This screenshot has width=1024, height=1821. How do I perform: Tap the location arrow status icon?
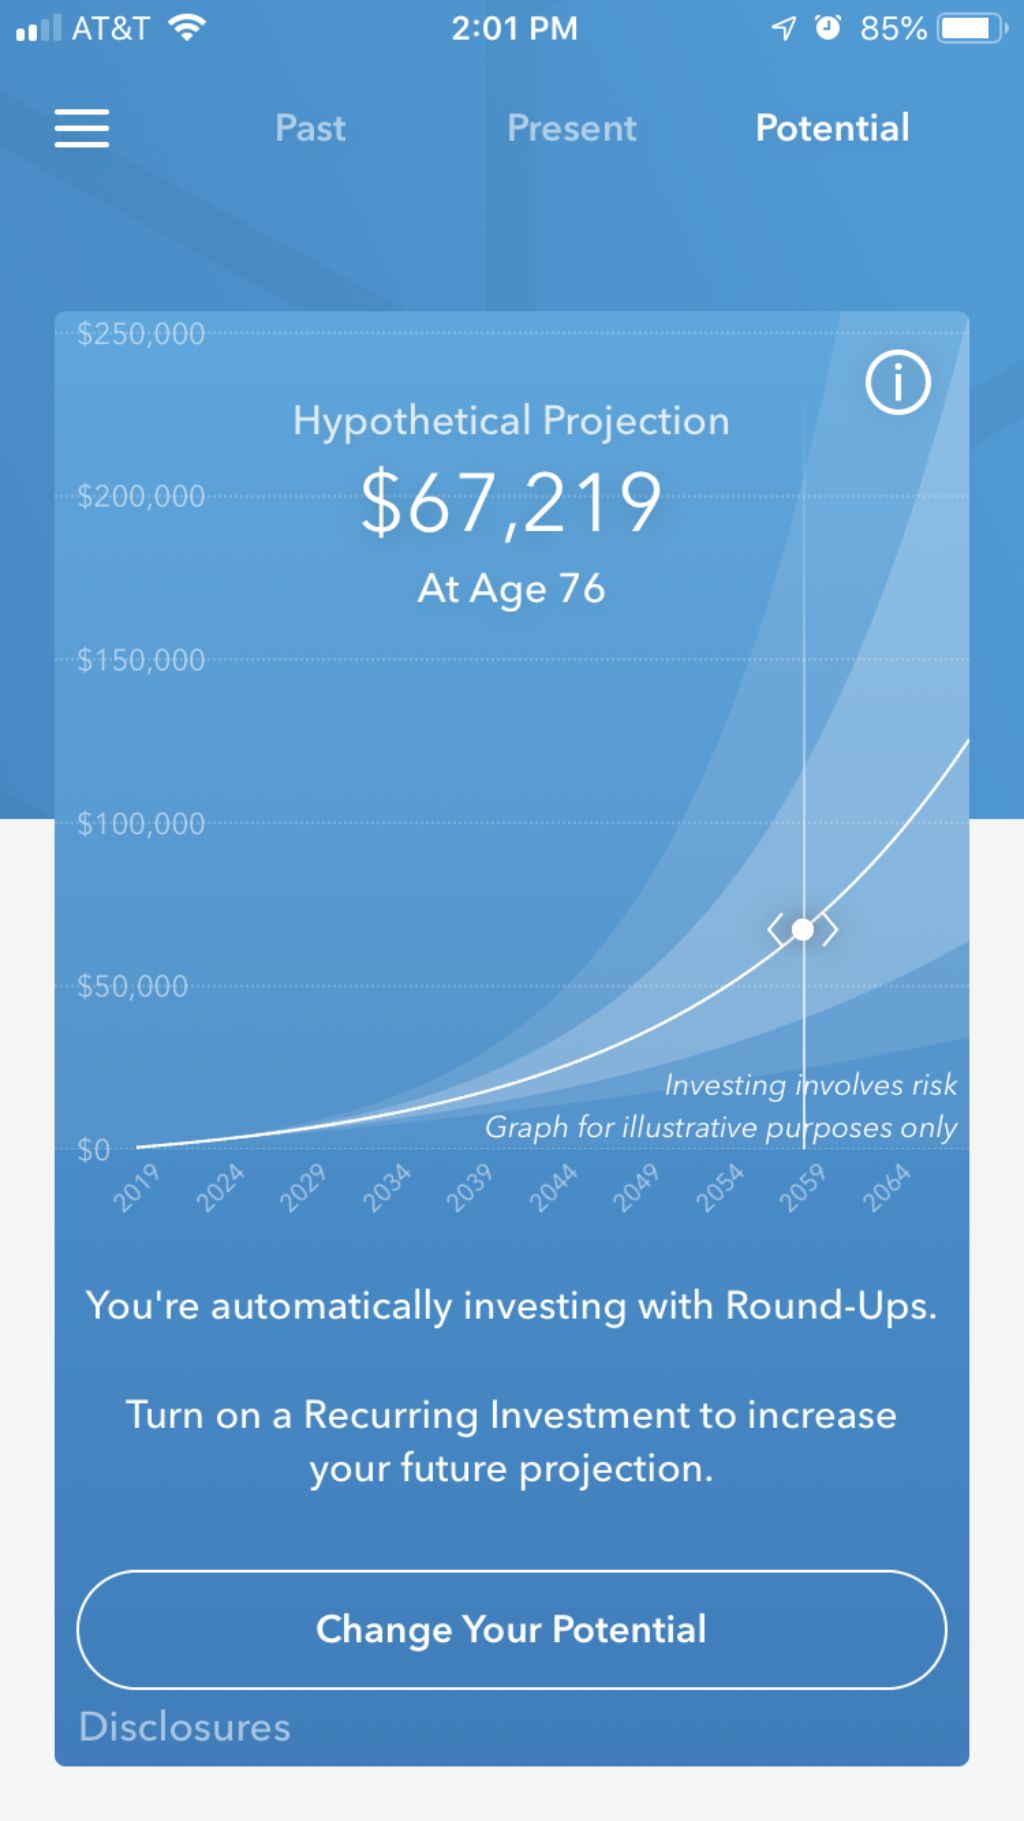[x=784, y=28]
